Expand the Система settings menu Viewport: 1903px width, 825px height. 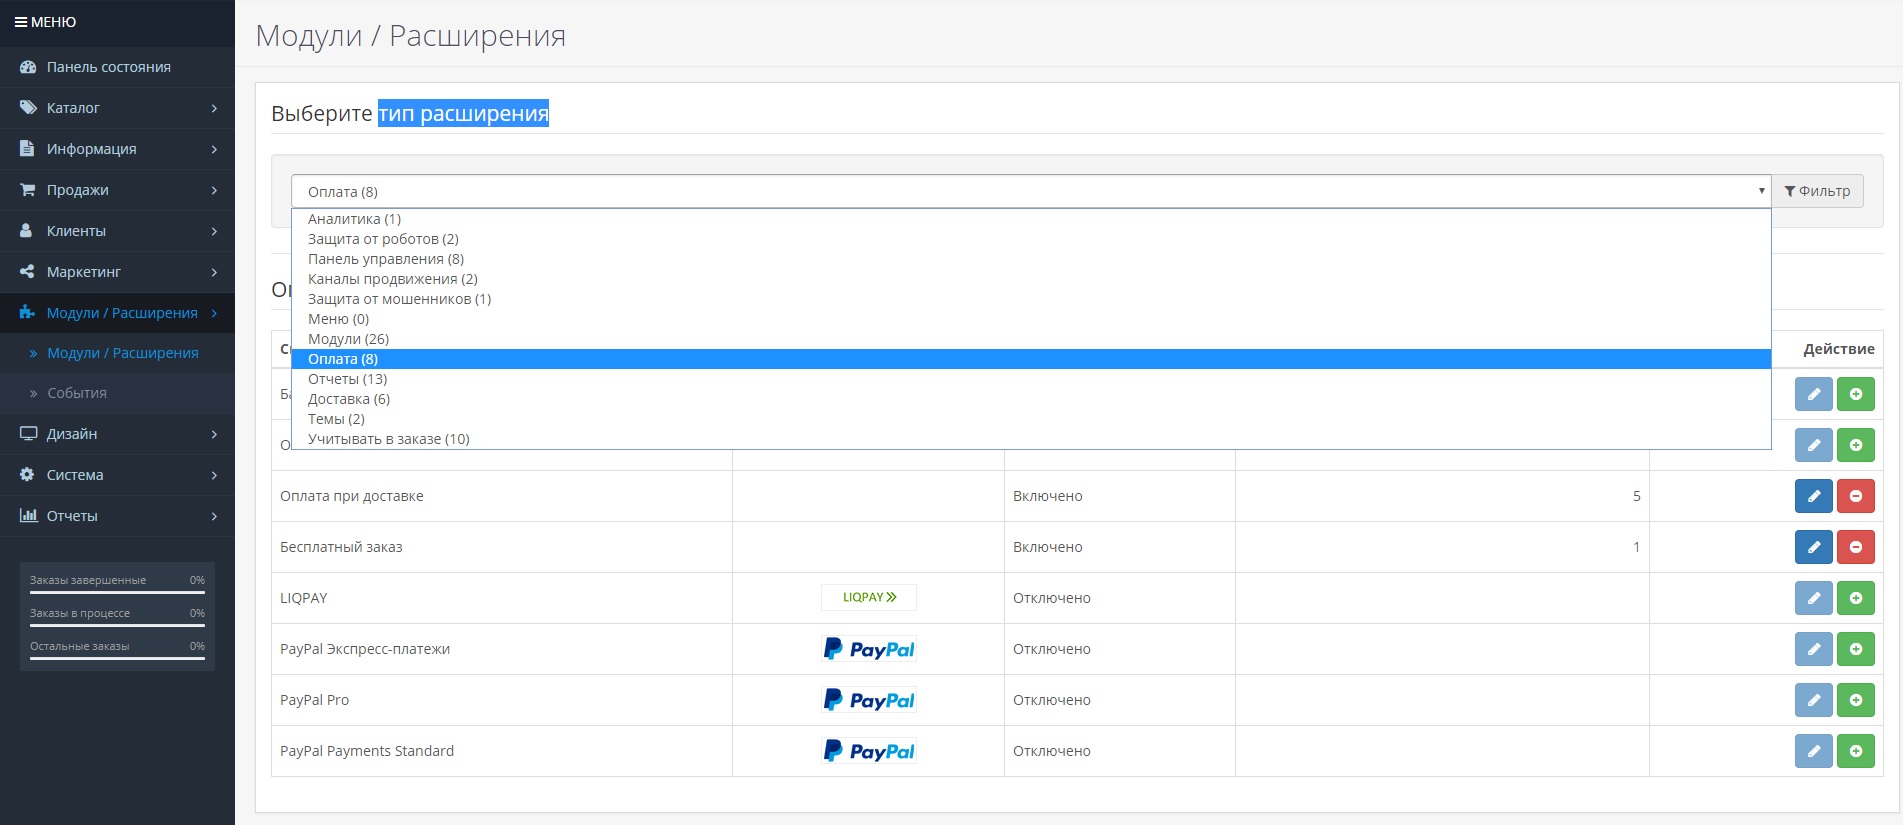point(117,475)
